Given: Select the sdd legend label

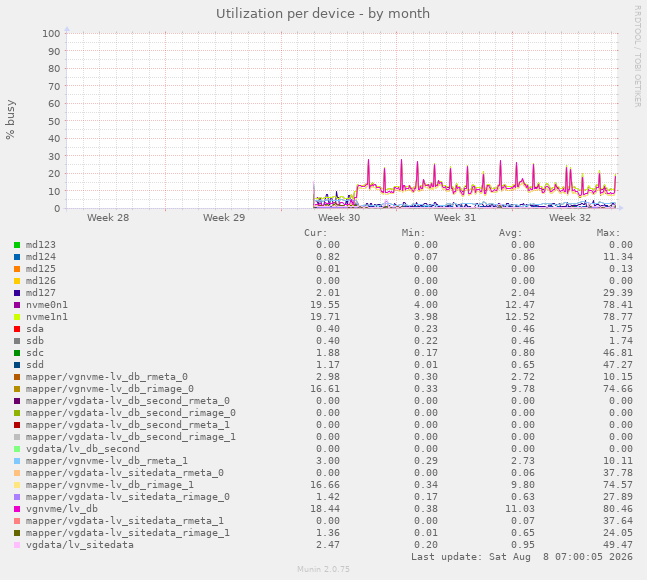Looking at the screenshot, I should click(35, 365).
